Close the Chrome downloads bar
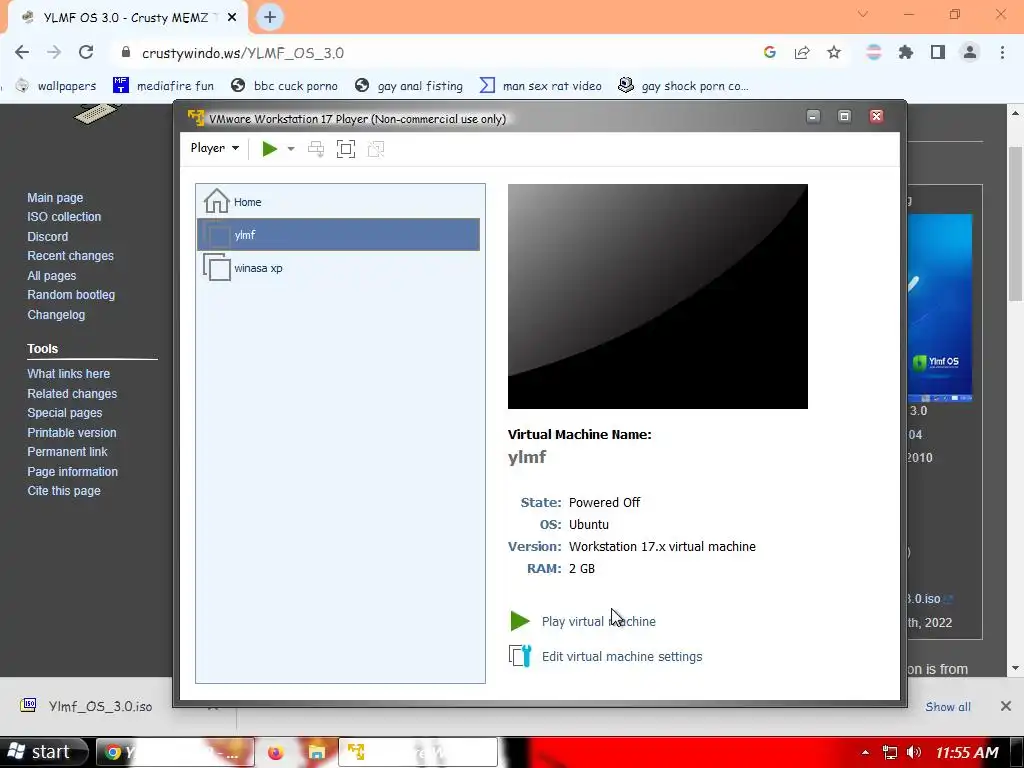Viewport: 1024px width, 768px height. coord(1006,706)
